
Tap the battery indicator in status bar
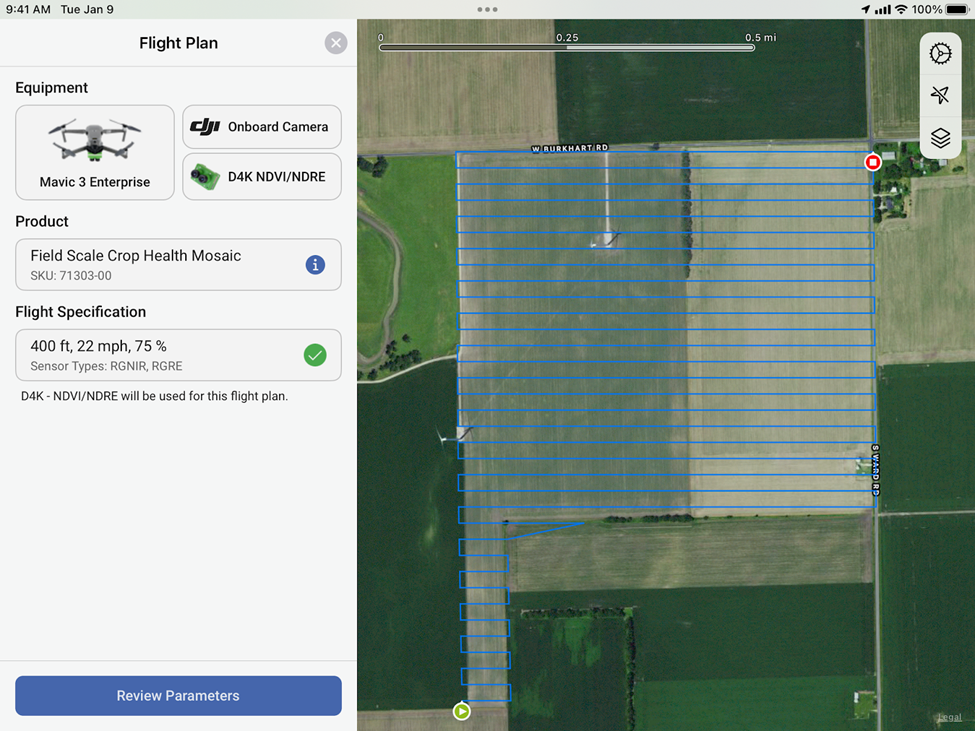click(957, 9)
